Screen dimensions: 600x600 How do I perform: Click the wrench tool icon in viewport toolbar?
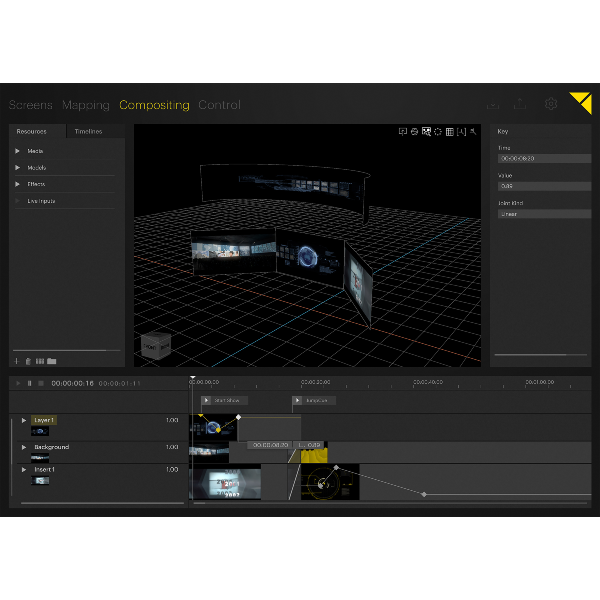click(473, 132)
